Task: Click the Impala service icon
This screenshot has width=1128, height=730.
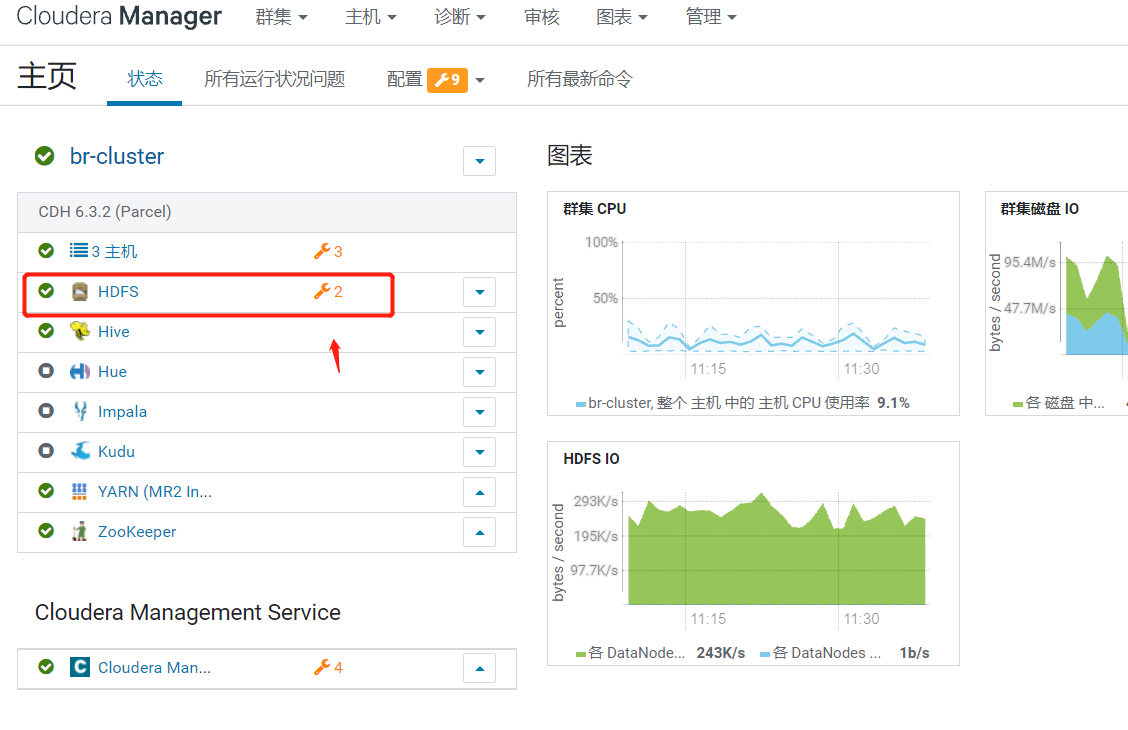Action: click(x=80, y=411)
